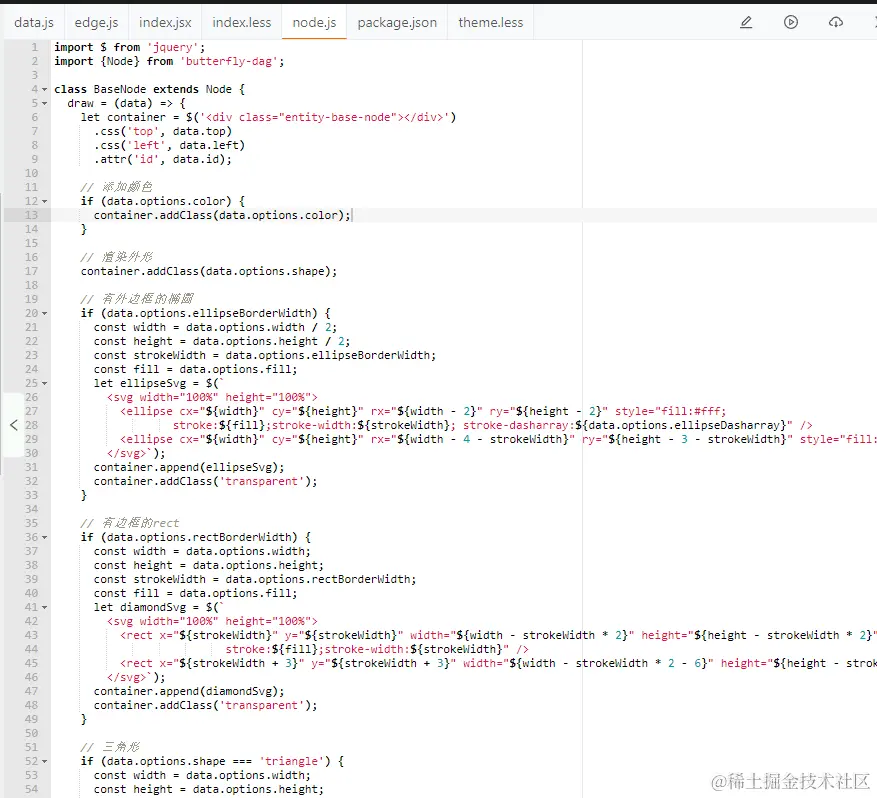The image size is (877, 798).
Task: Click the stroke-dasharray text on line 28
Action: 518,425
